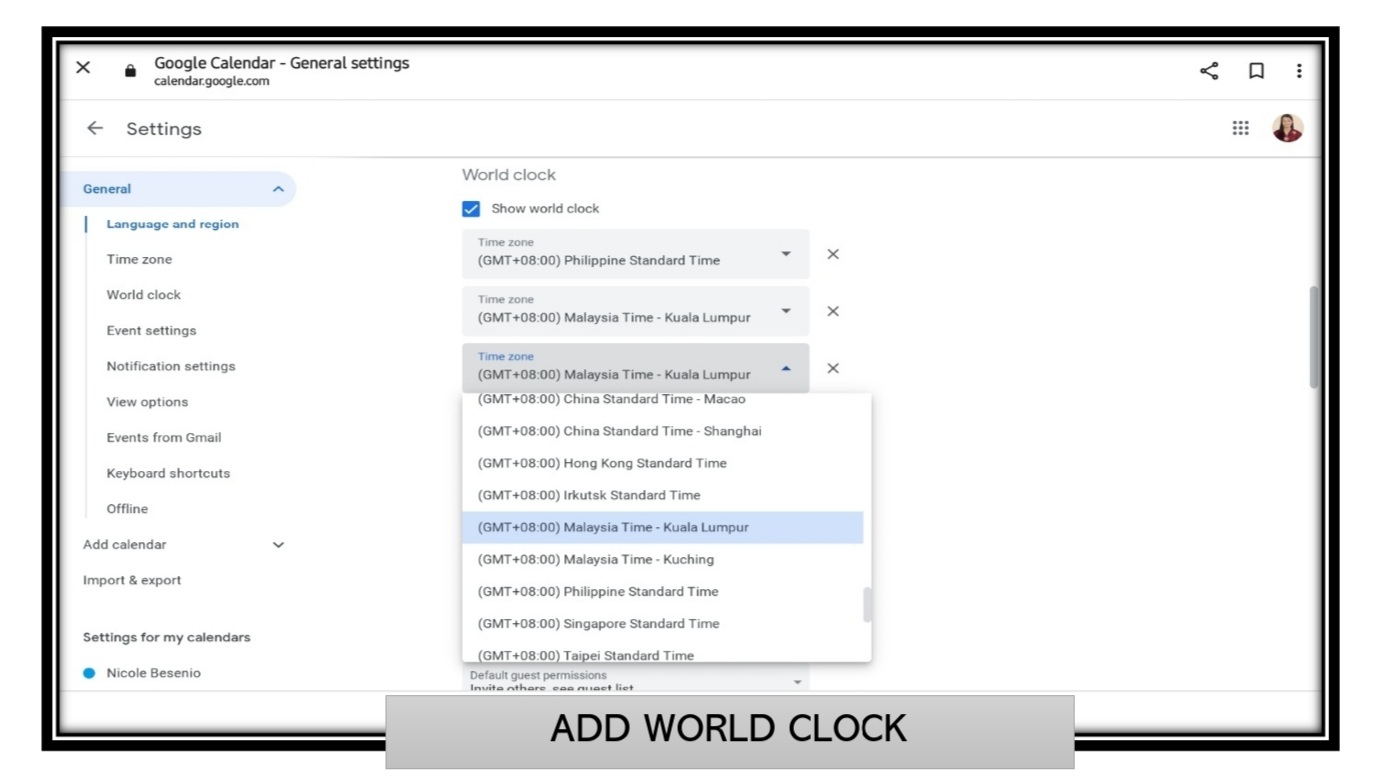The width and height of the screenshot is (1375, 780).
Task: Open Import & export
Action: 132,580
